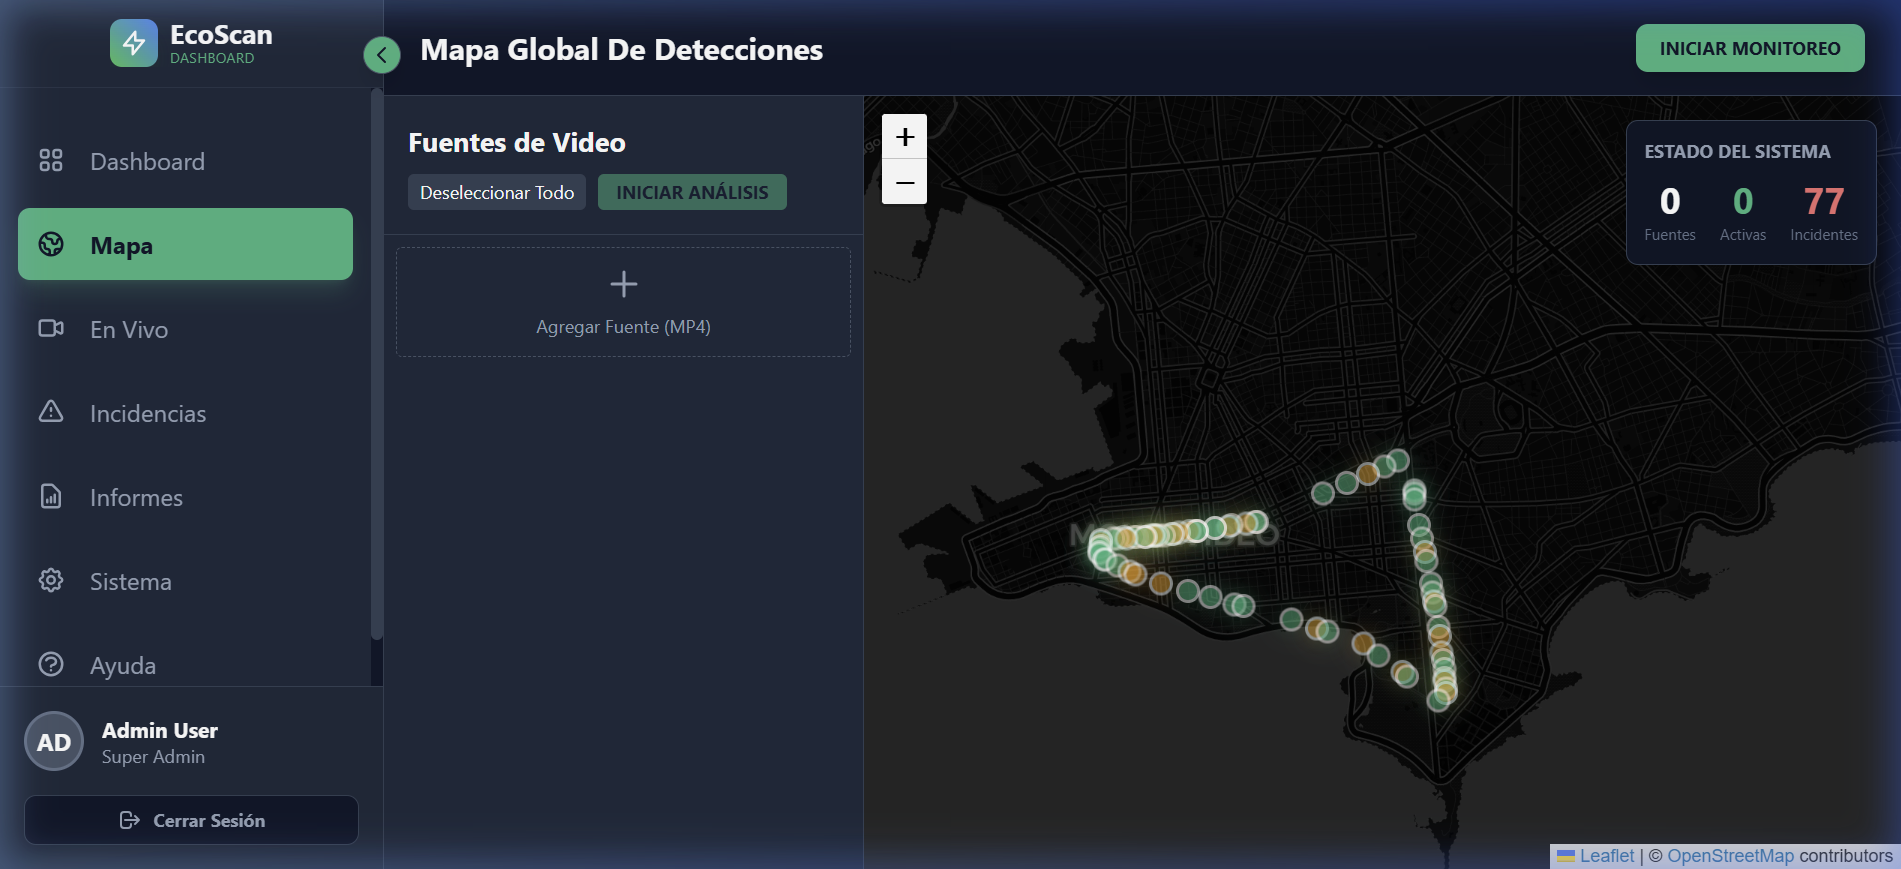Click the Admin User name
This screenshot has width=1901, height=869.
(x=160, y=730)
